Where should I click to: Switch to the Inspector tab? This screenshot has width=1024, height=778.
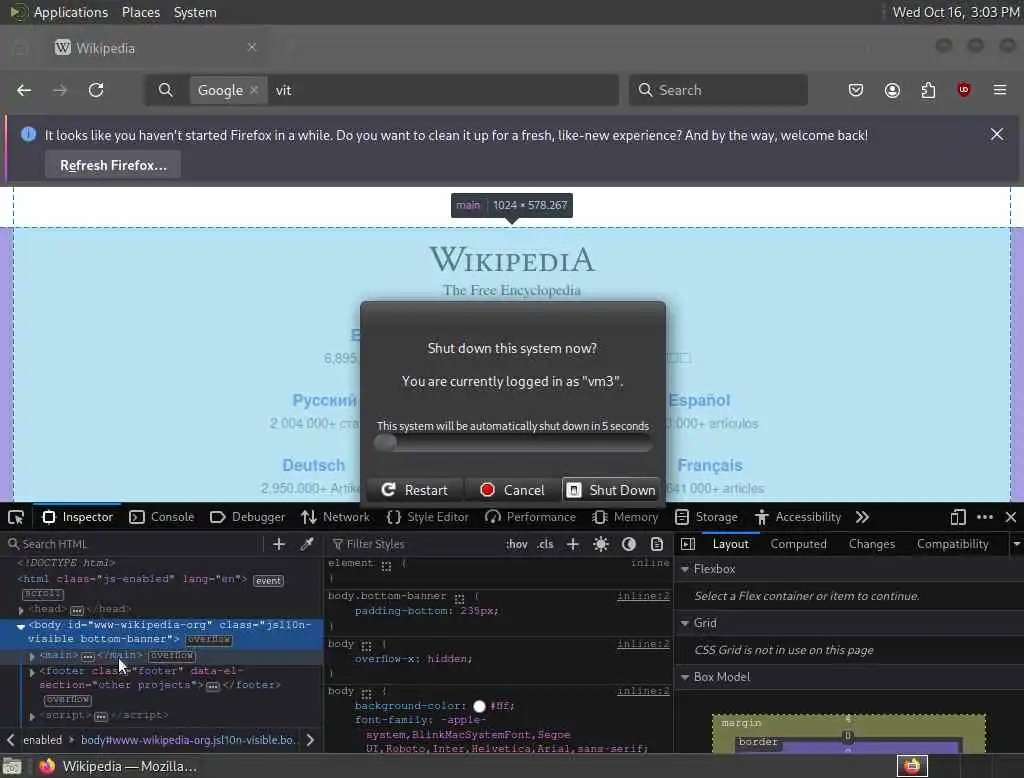pyautogui.click(x=77, y=517)
